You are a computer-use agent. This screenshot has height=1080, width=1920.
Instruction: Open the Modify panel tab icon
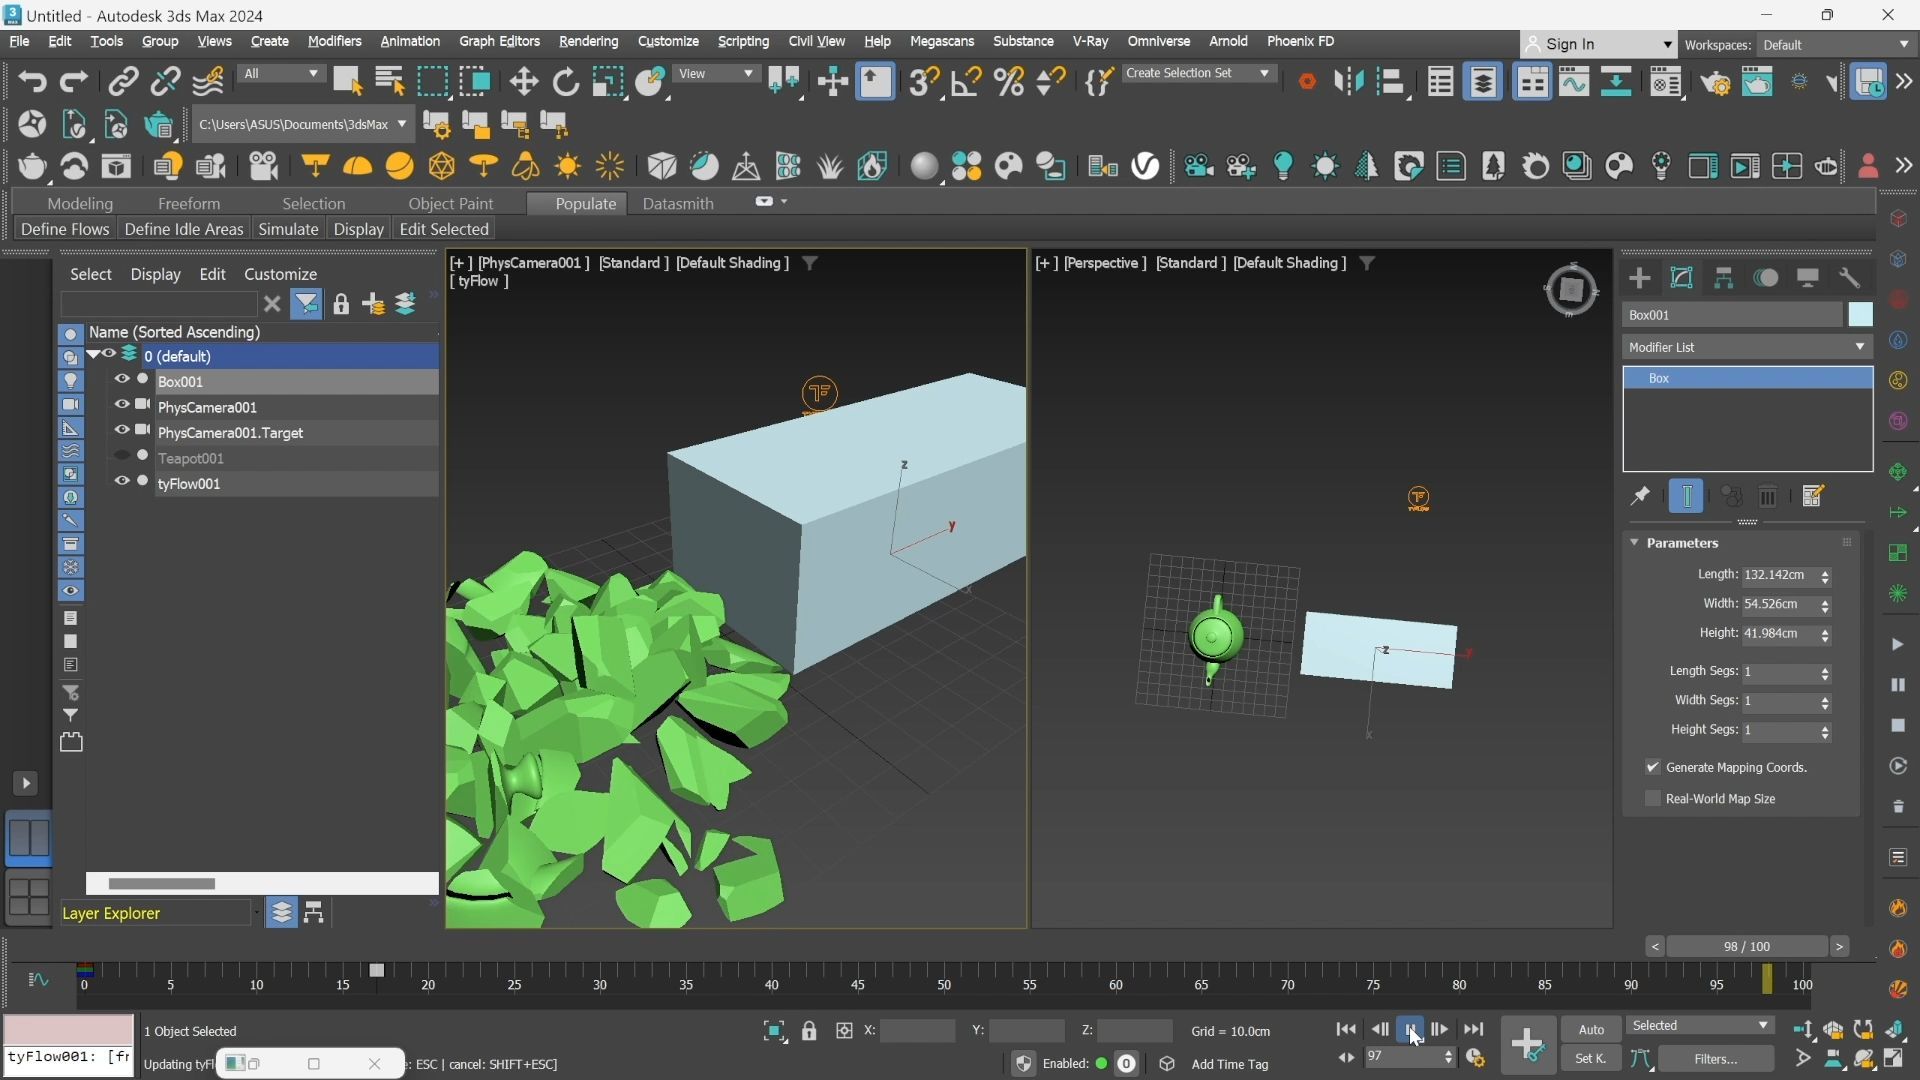[x=1682, y=278]
